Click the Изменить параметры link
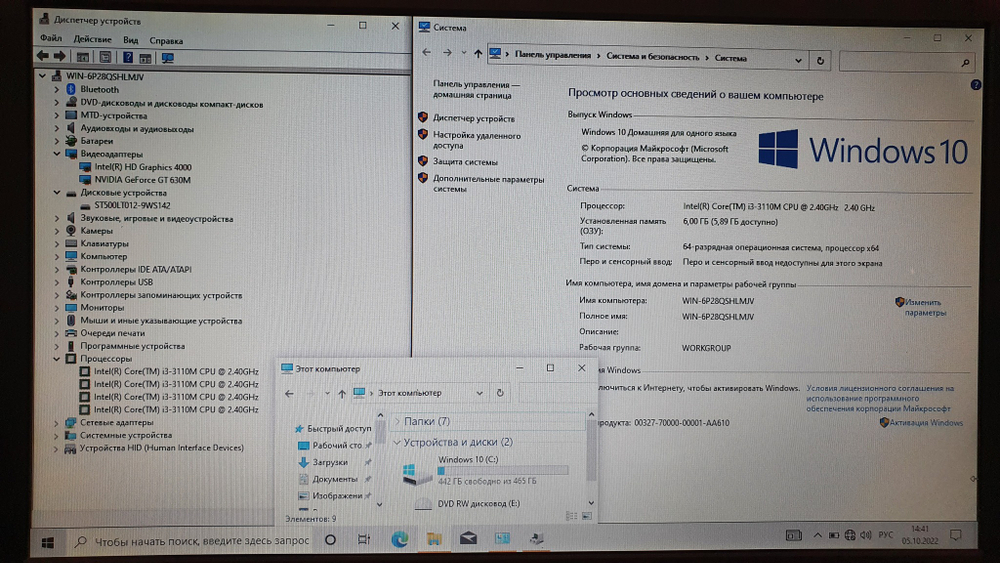Image resolution: width=1000 pixels, height=563 pixels. click(924, 307)
